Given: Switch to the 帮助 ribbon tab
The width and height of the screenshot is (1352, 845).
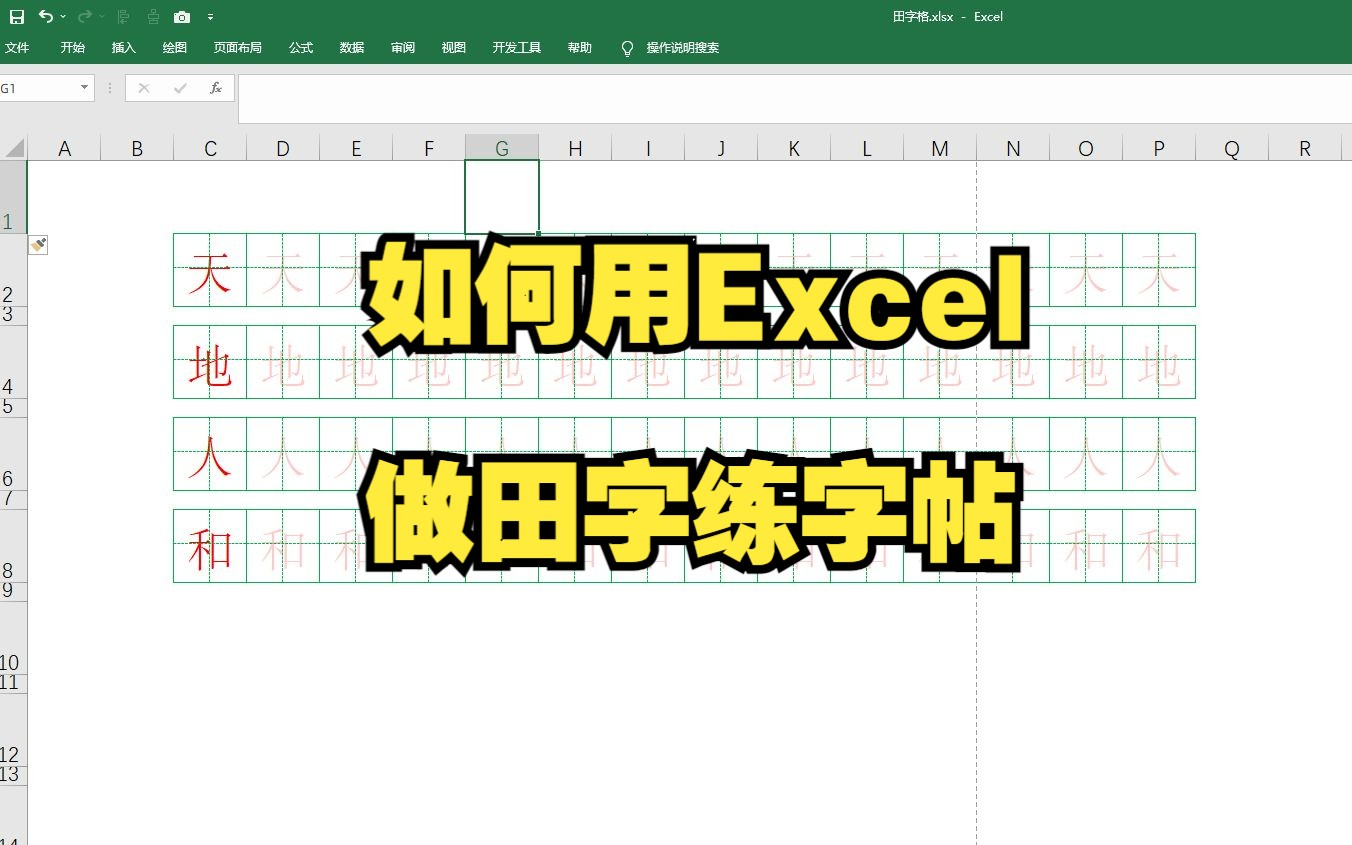Looking at the screenshot, I should click(x=580, y=48).
